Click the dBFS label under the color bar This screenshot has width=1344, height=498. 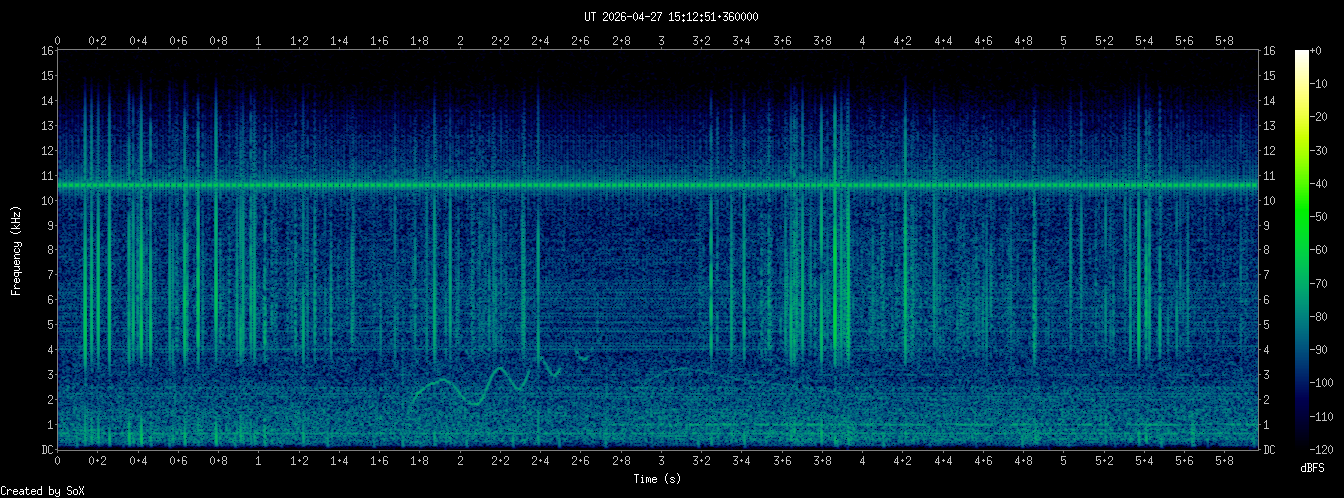(1313, 468)
